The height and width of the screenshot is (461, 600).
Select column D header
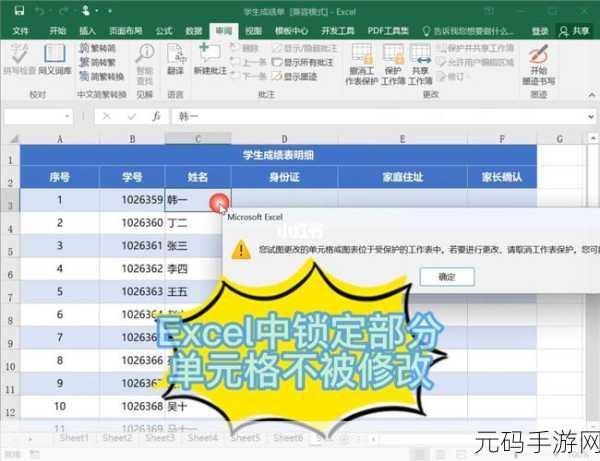[284, 139]
